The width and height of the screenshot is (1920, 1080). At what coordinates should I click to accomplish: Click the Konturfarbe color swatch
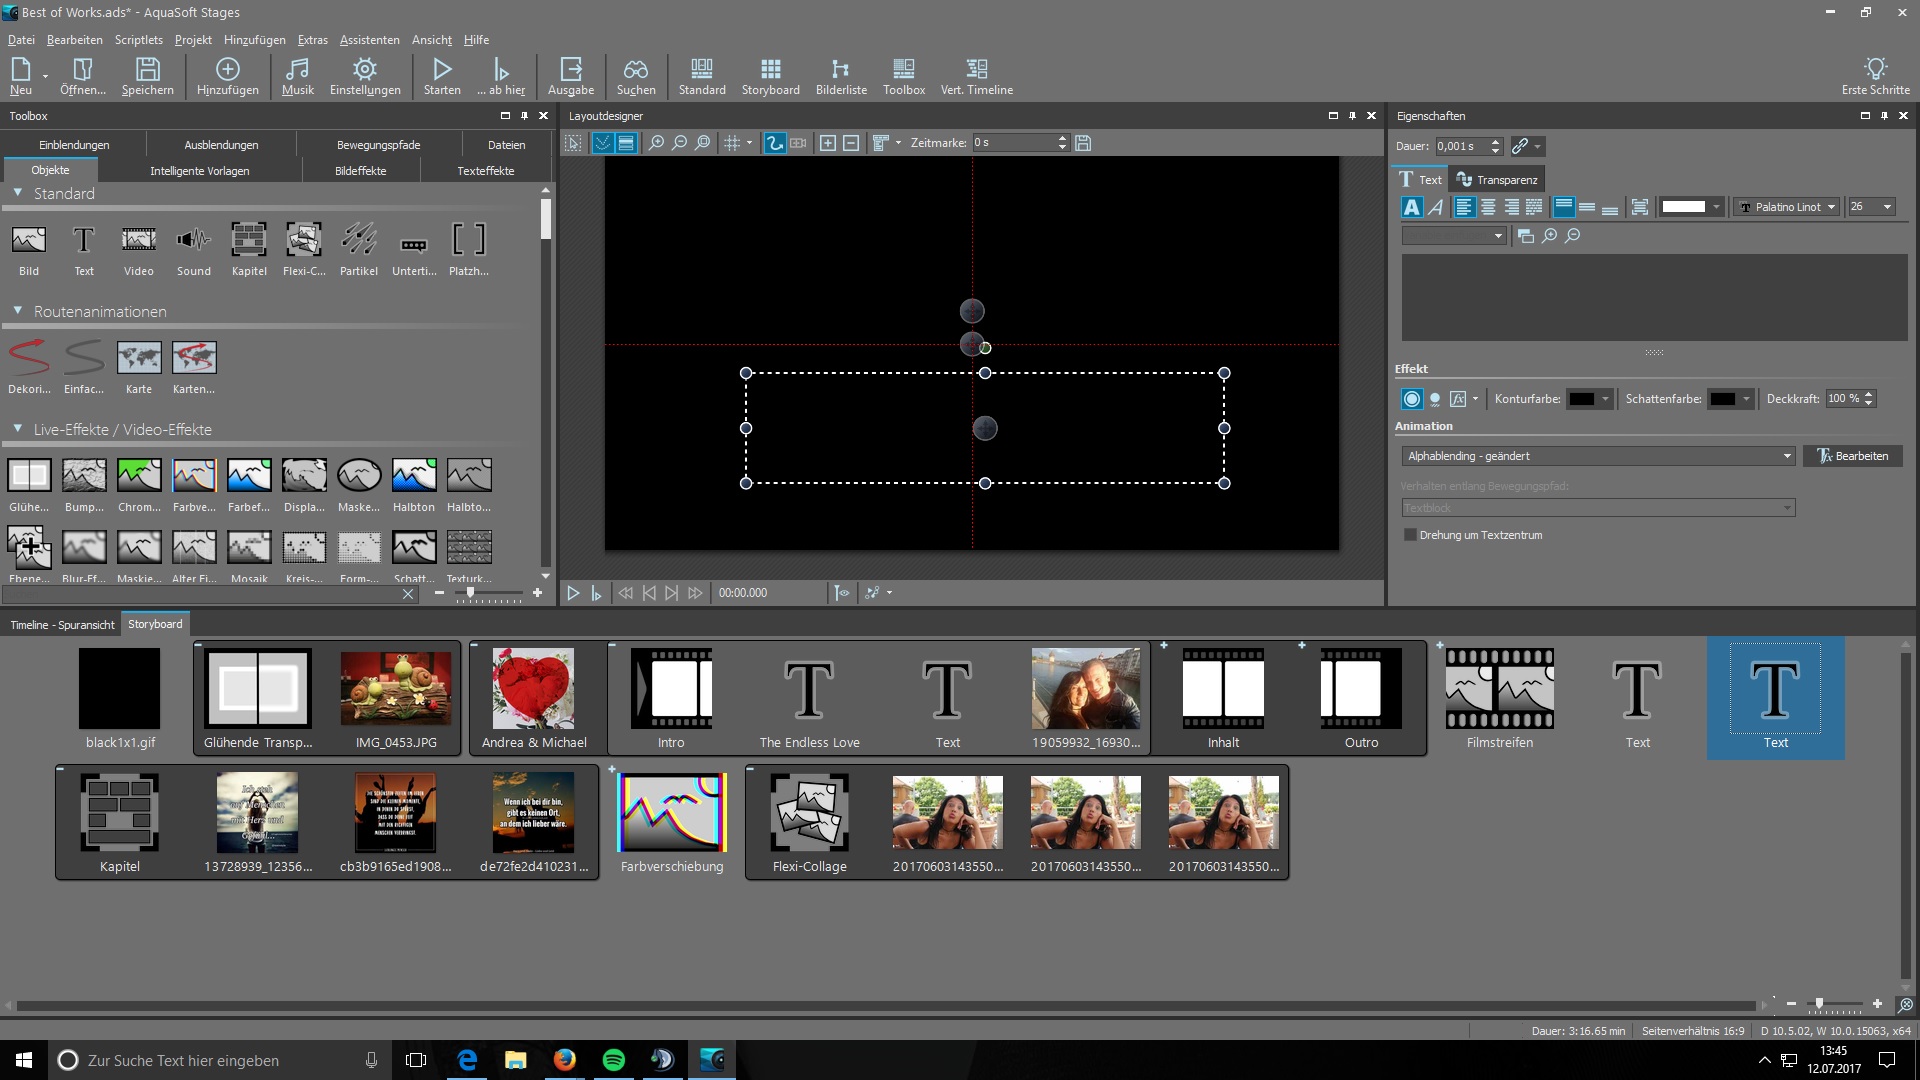coord(1582,399)
